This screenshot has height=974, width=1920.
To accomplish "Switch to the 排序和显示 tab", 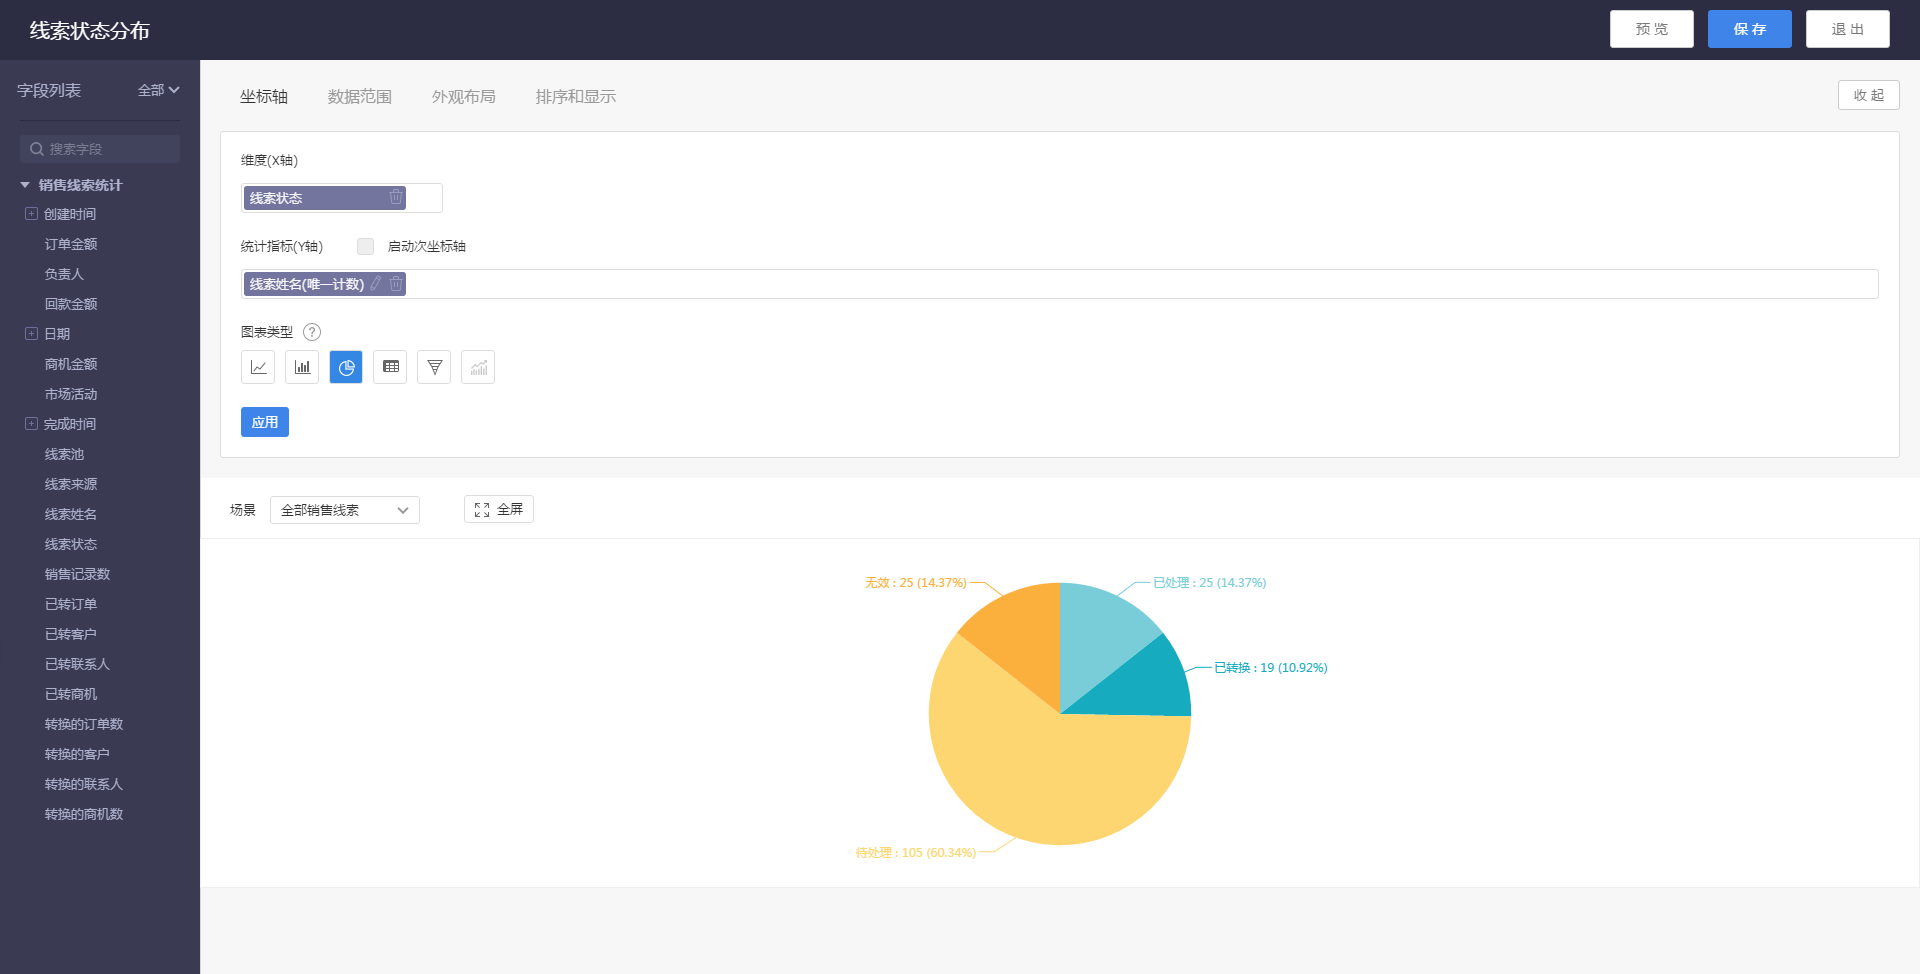I will pyautogui.click(x=576, y=97).
